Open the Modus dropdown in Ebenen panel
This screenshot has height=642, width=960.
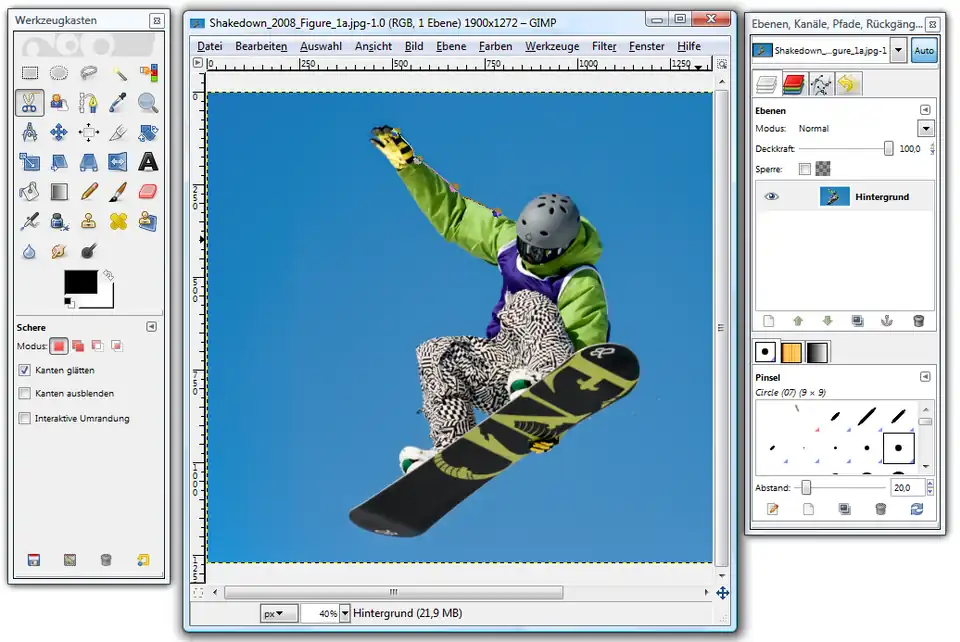[x=925, y=128]
